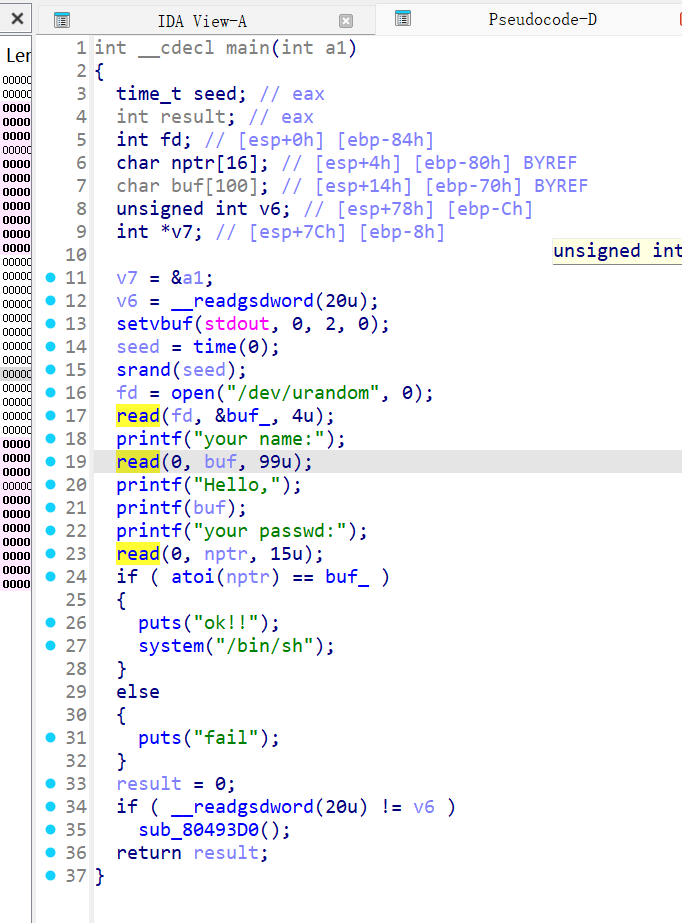This screenshot has height=923, width=682.
Task: Close the IDA View-A tab
Action: (346, 20)
